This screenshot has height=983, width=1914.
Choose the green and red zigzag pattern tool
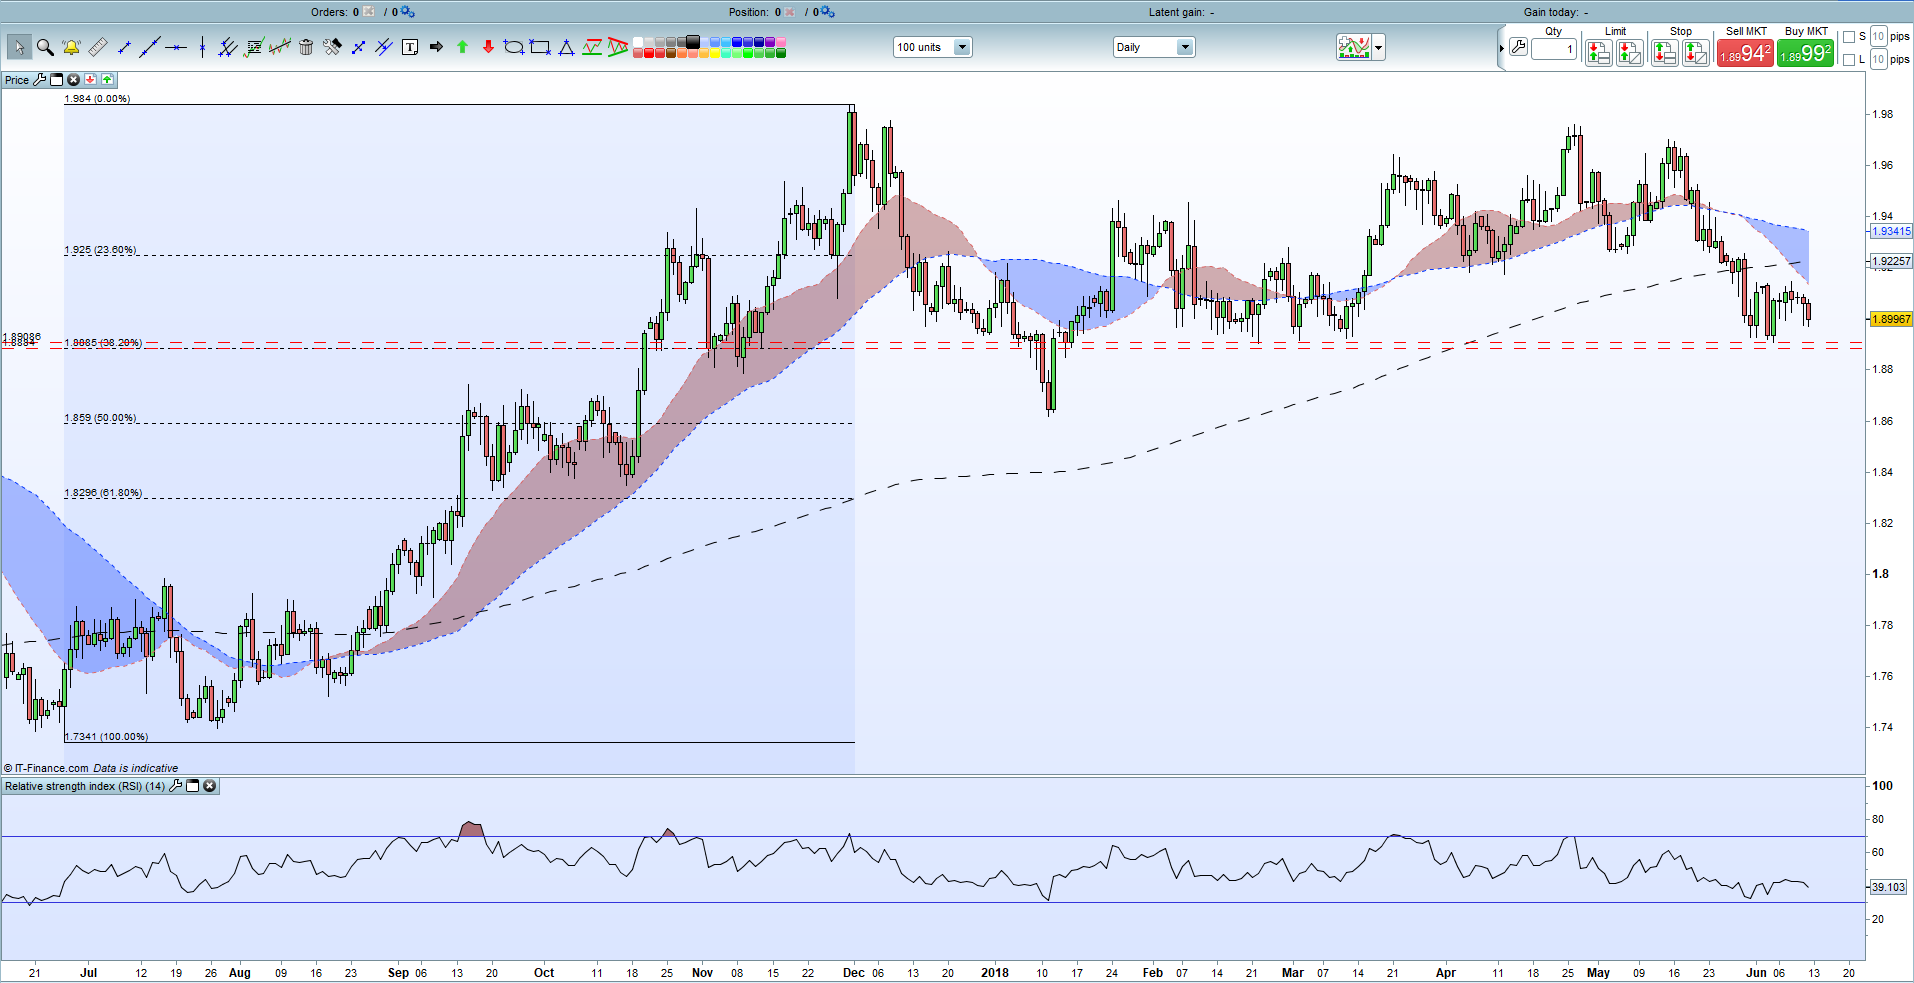click(x=592, y=47)
